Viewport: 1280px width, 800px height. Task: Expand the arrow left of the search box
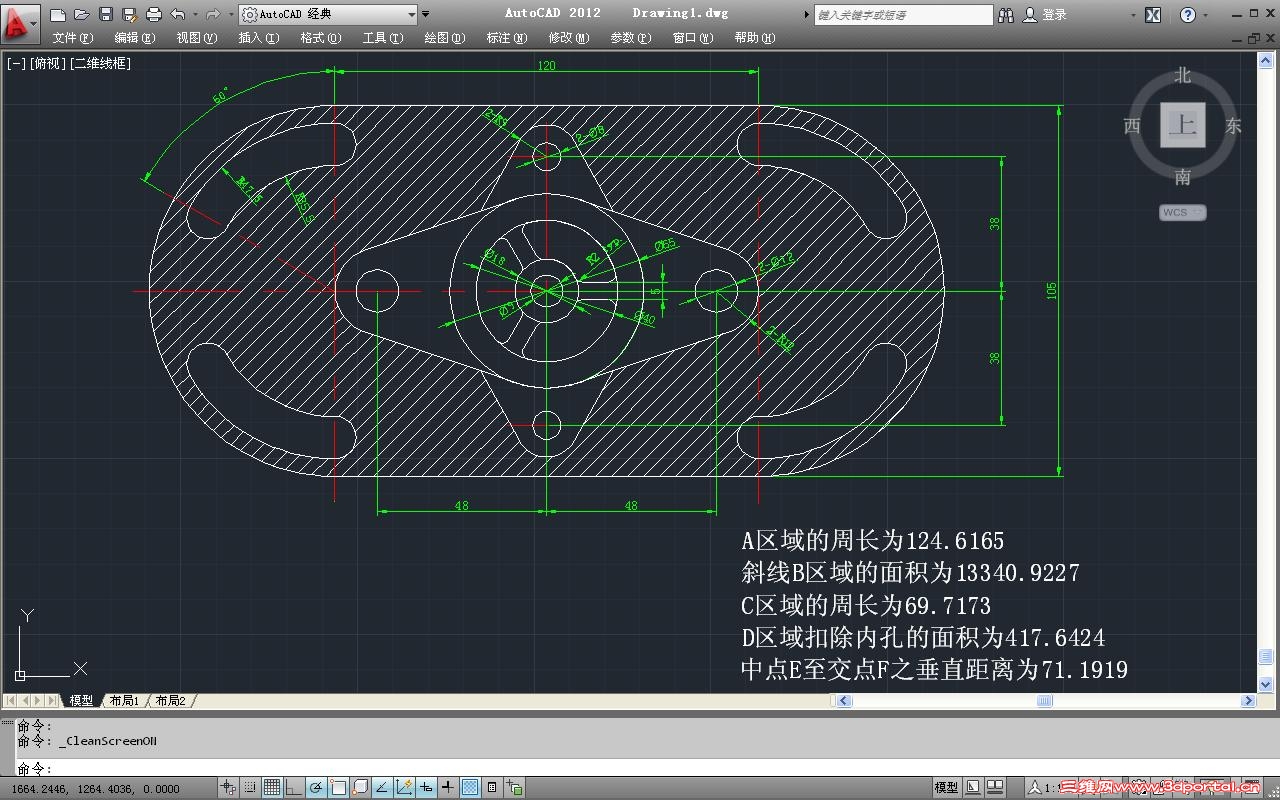(808, 15)
